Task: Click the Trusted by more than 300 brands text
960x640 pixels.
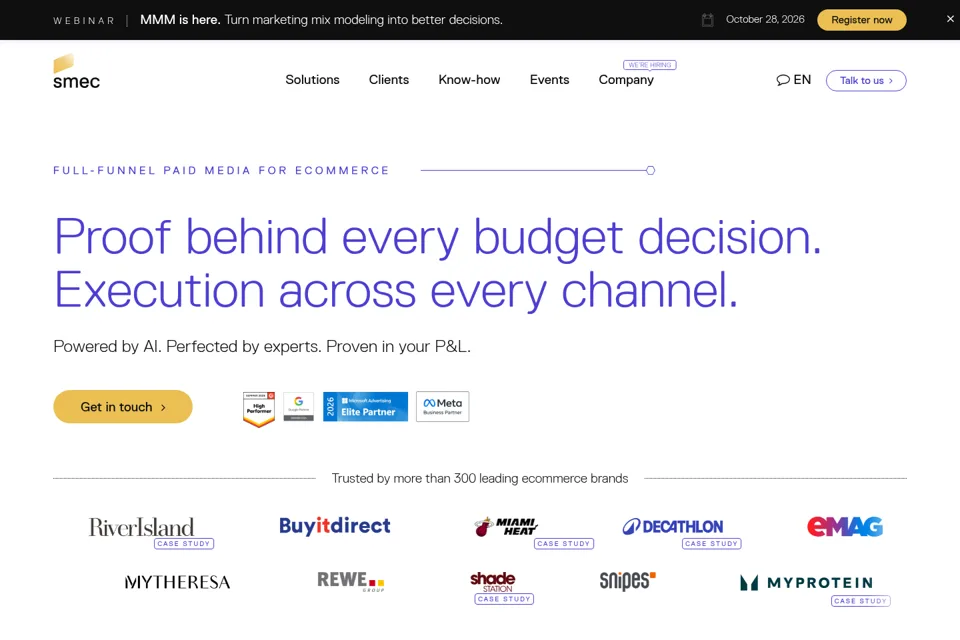Action: (480, 478)
